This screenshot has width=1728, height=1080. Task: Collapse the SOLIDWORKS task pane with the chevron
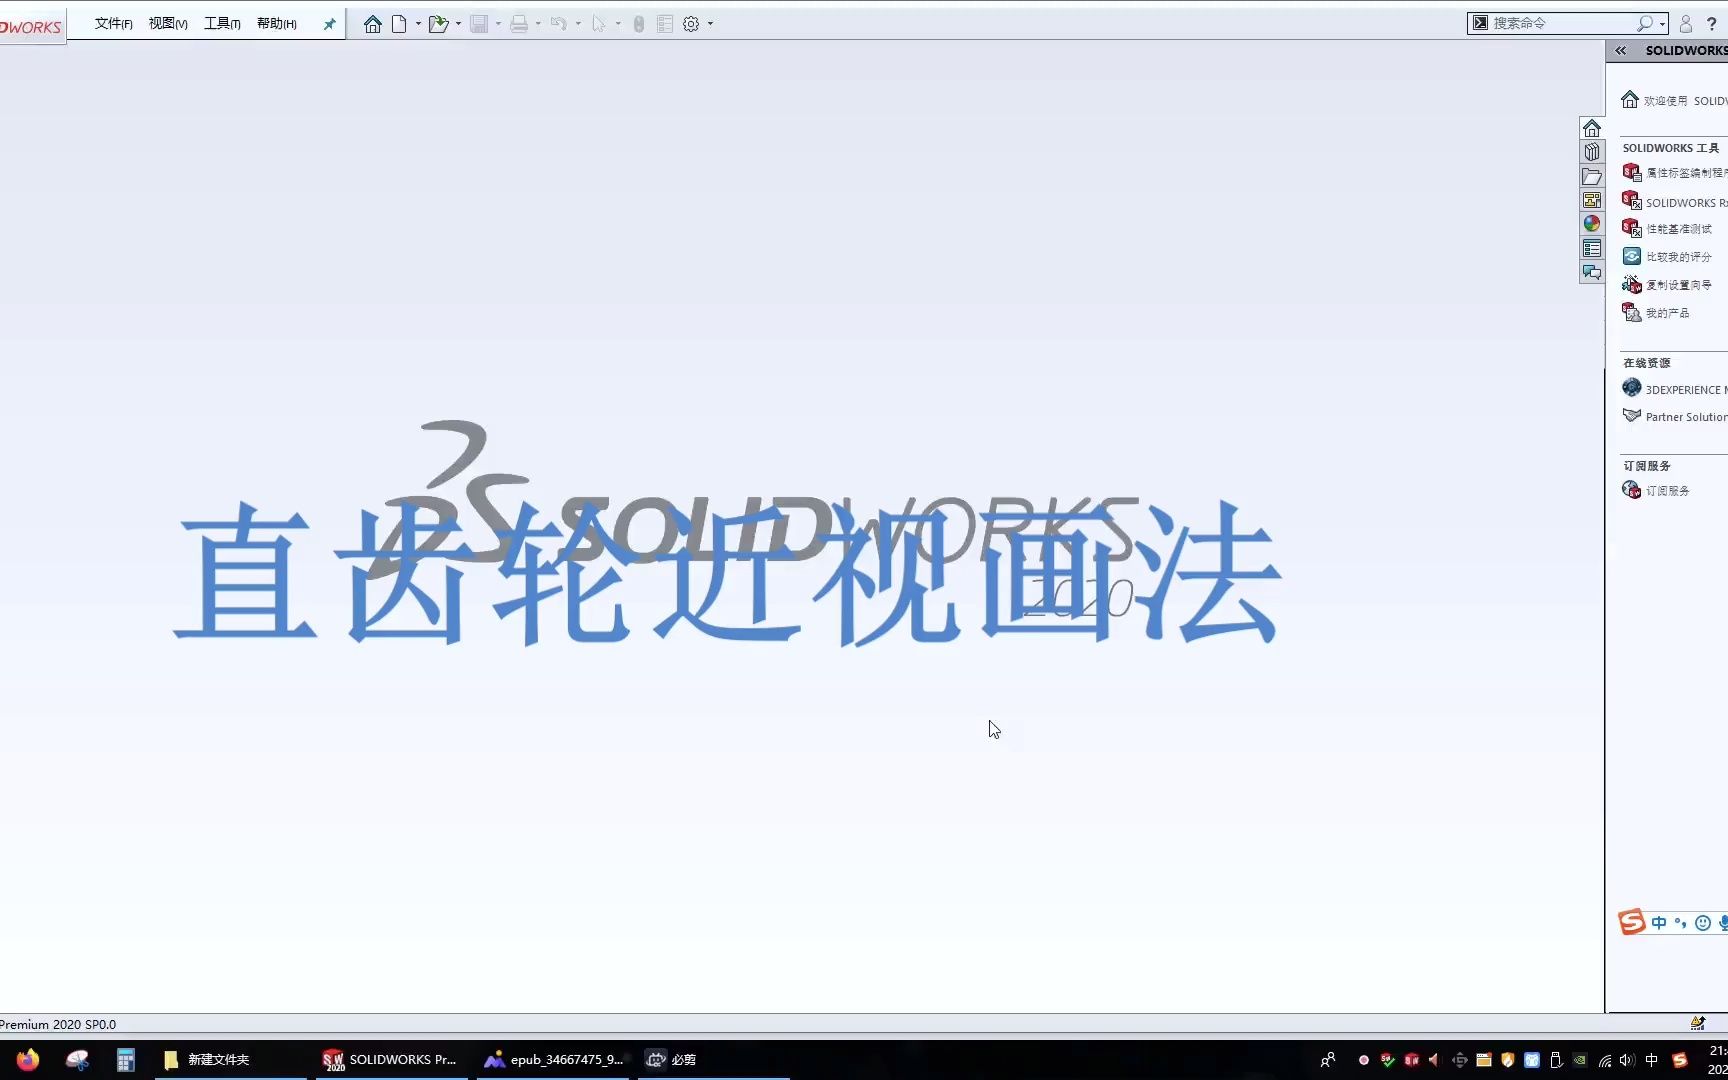pos(1619,50)
